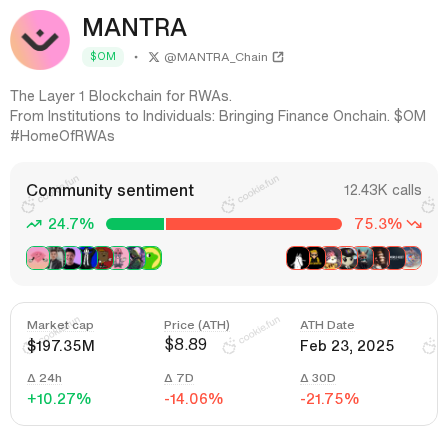Click the green bullish trend arrow icon

(x=34, y=224)
